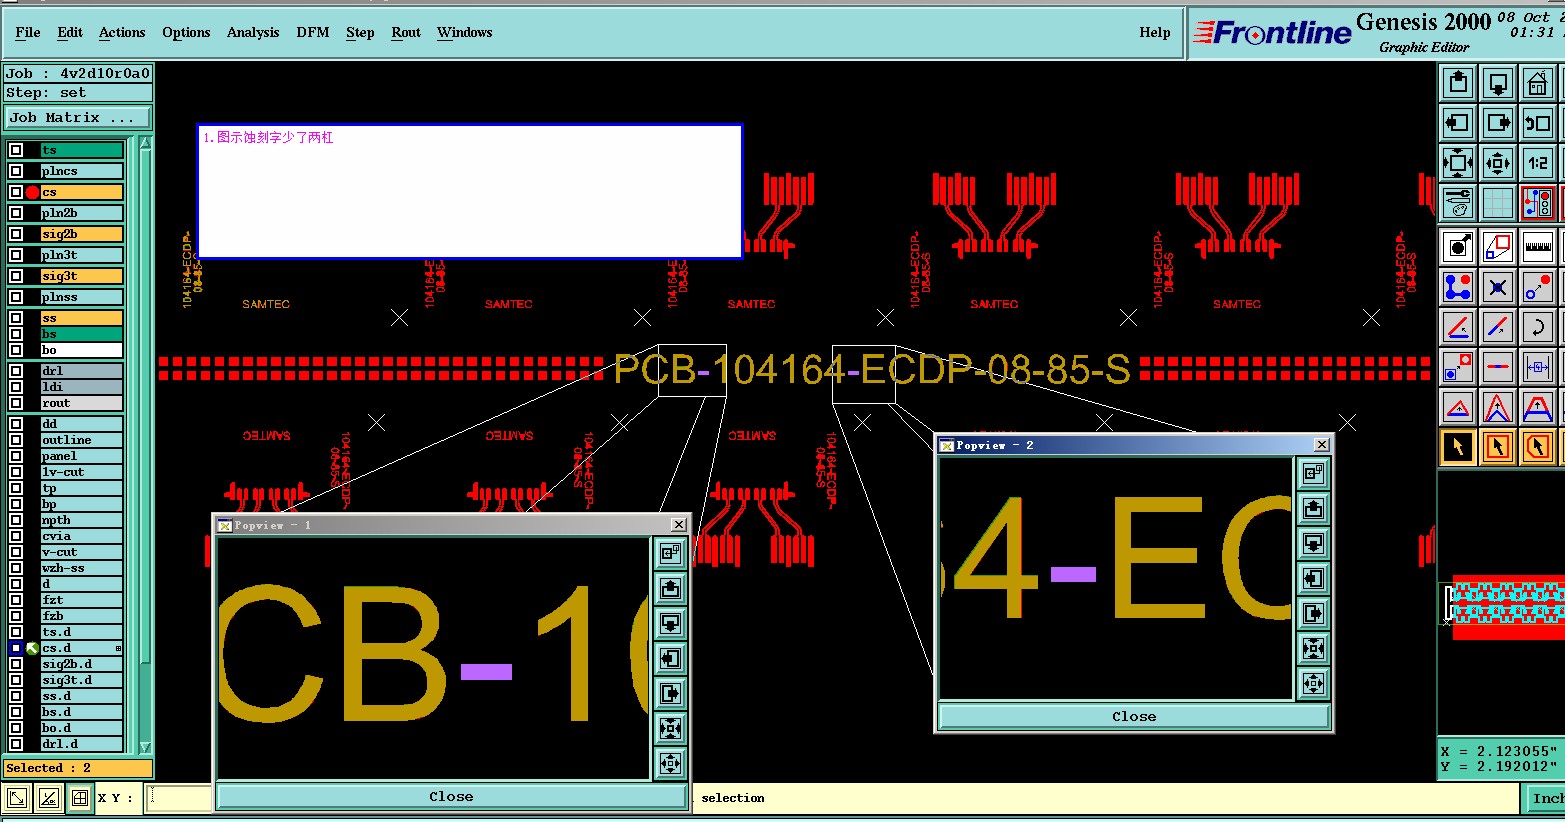1565x822 pixels.
Task: Toggle the rout layer checkbox
Action: coord(16,403)
